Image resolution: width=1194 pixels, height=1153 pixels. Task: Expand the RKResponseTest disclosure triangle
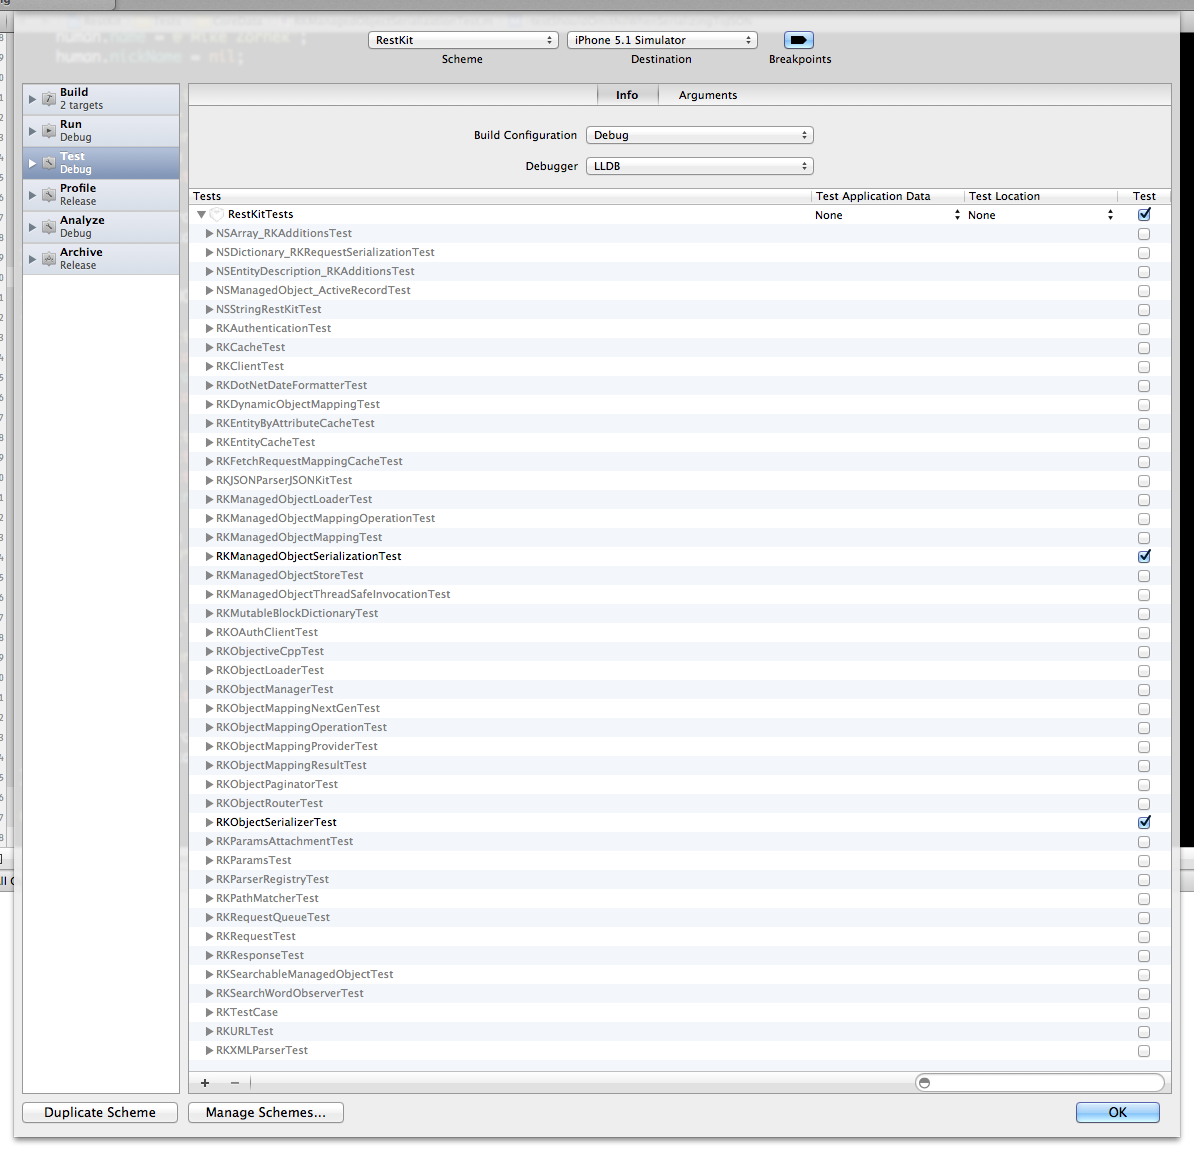(209, 955)
